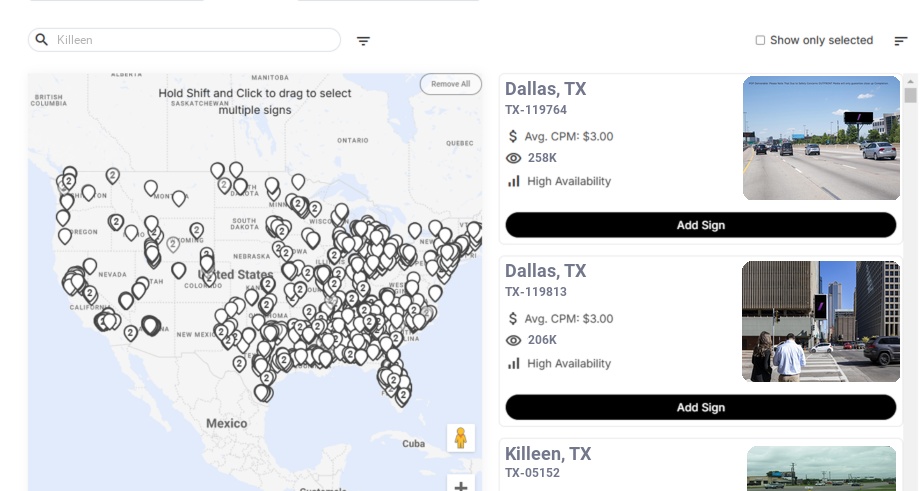Open the sort order icon

click(x=900, y=41)
